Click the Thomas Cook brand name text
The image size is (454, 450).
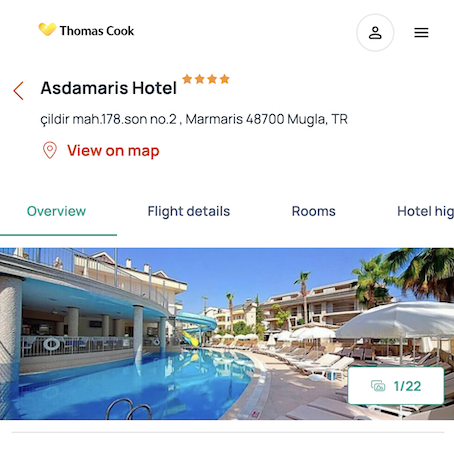[x=97, y=31]
